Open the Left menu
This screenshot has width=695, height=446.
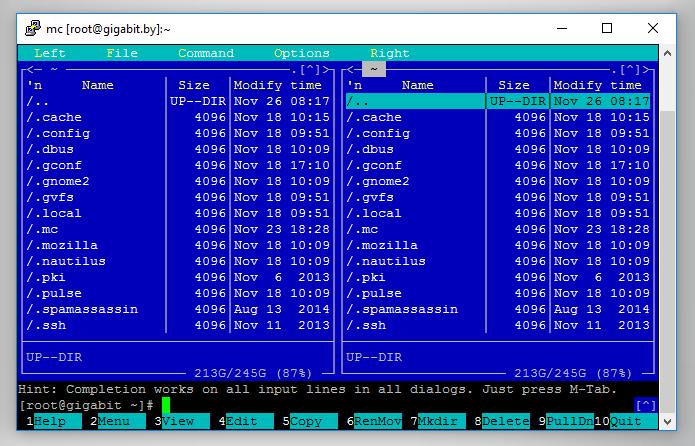click(50, 53)
